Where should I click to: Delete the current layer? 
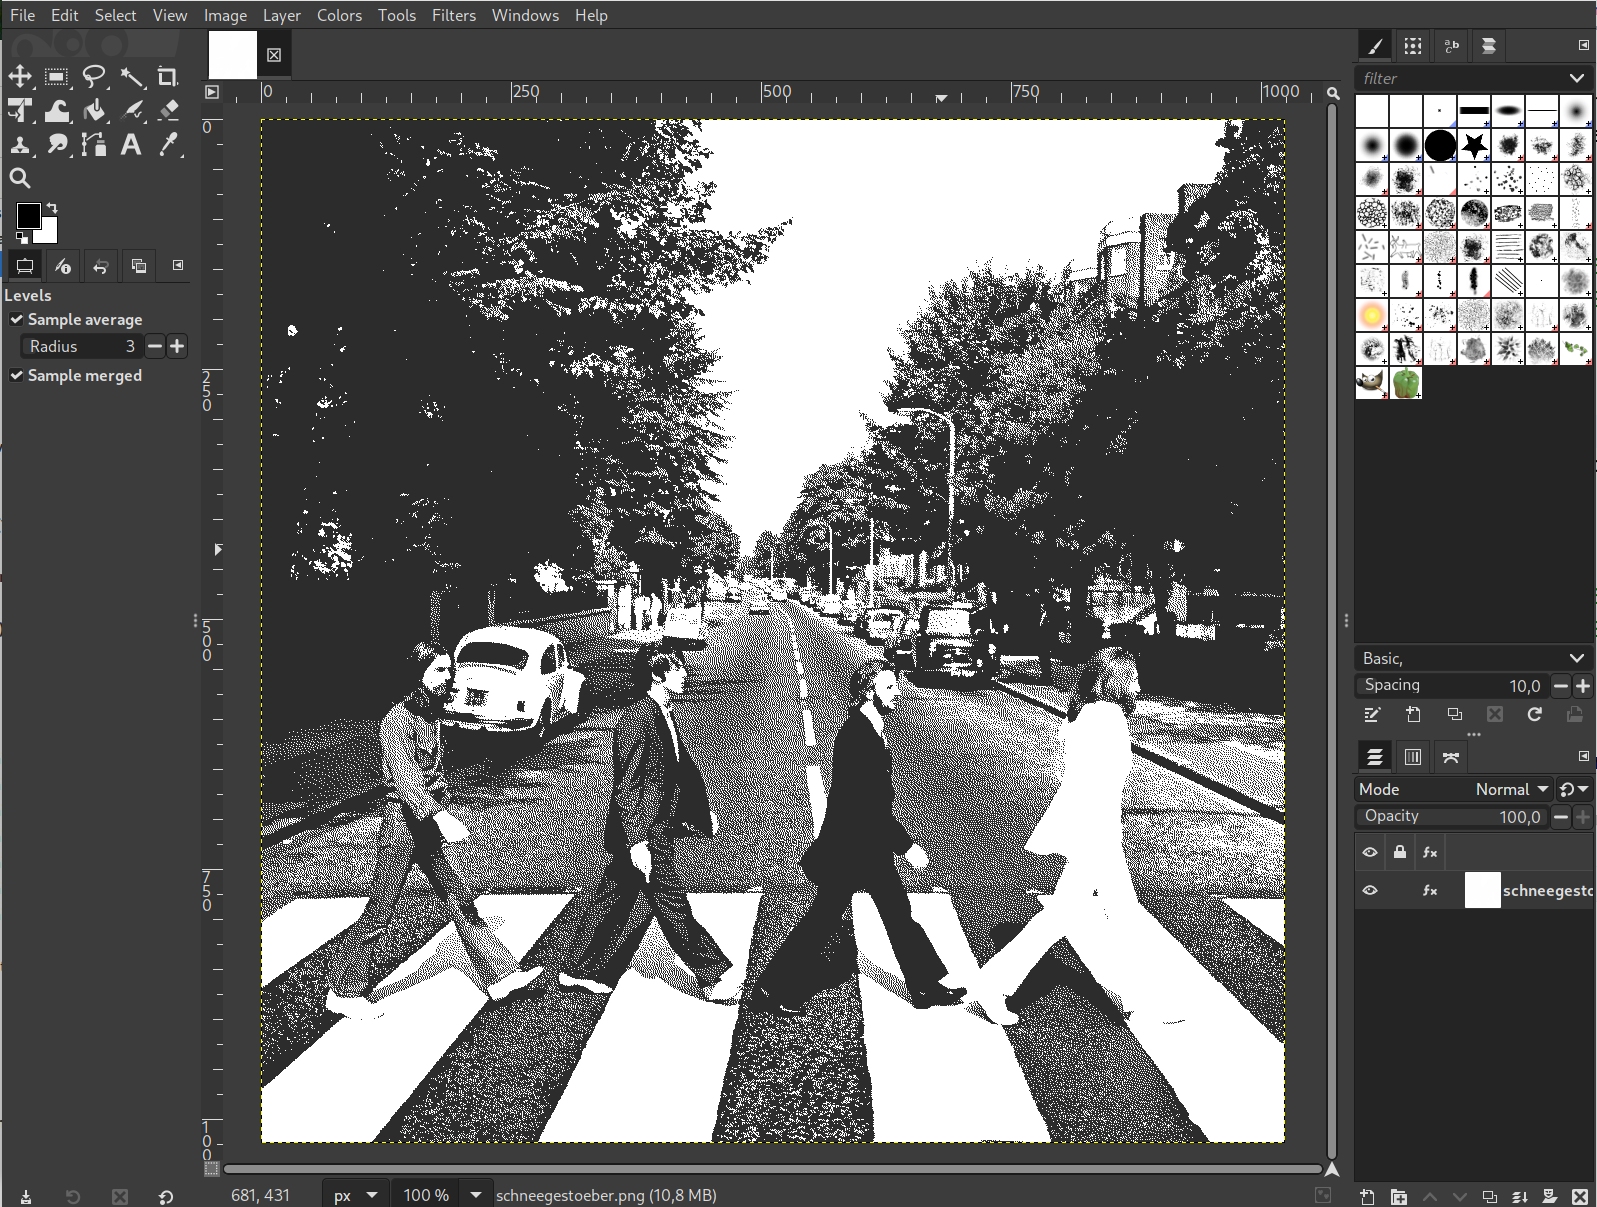pos(1580,1196)
